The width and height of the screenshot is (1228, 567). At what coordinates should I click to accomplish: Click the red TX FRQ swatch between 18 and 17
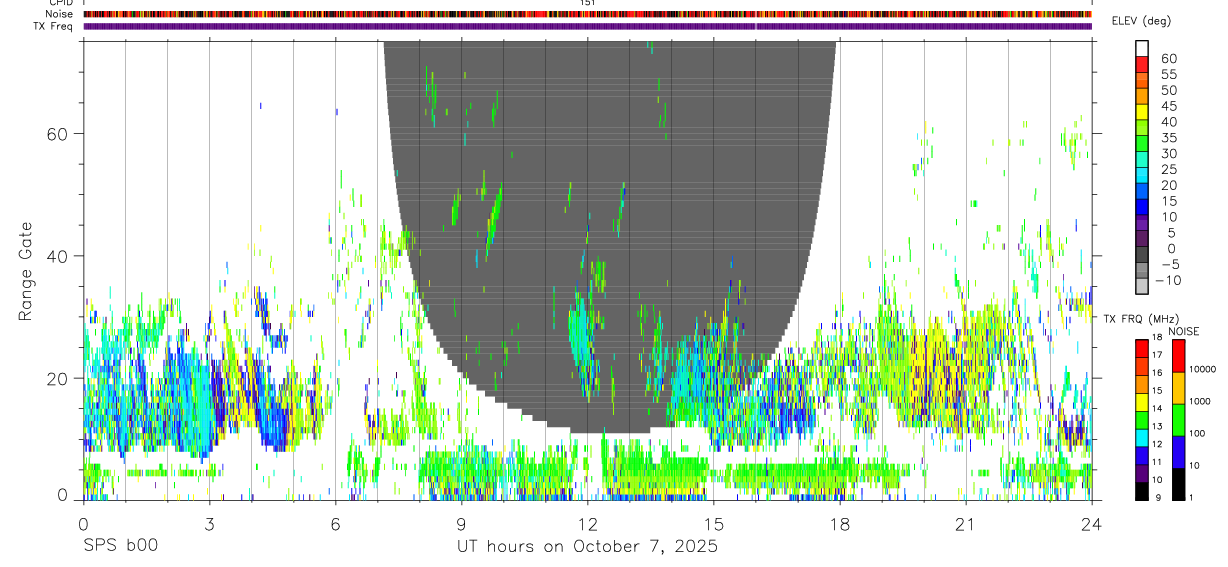1142,347
